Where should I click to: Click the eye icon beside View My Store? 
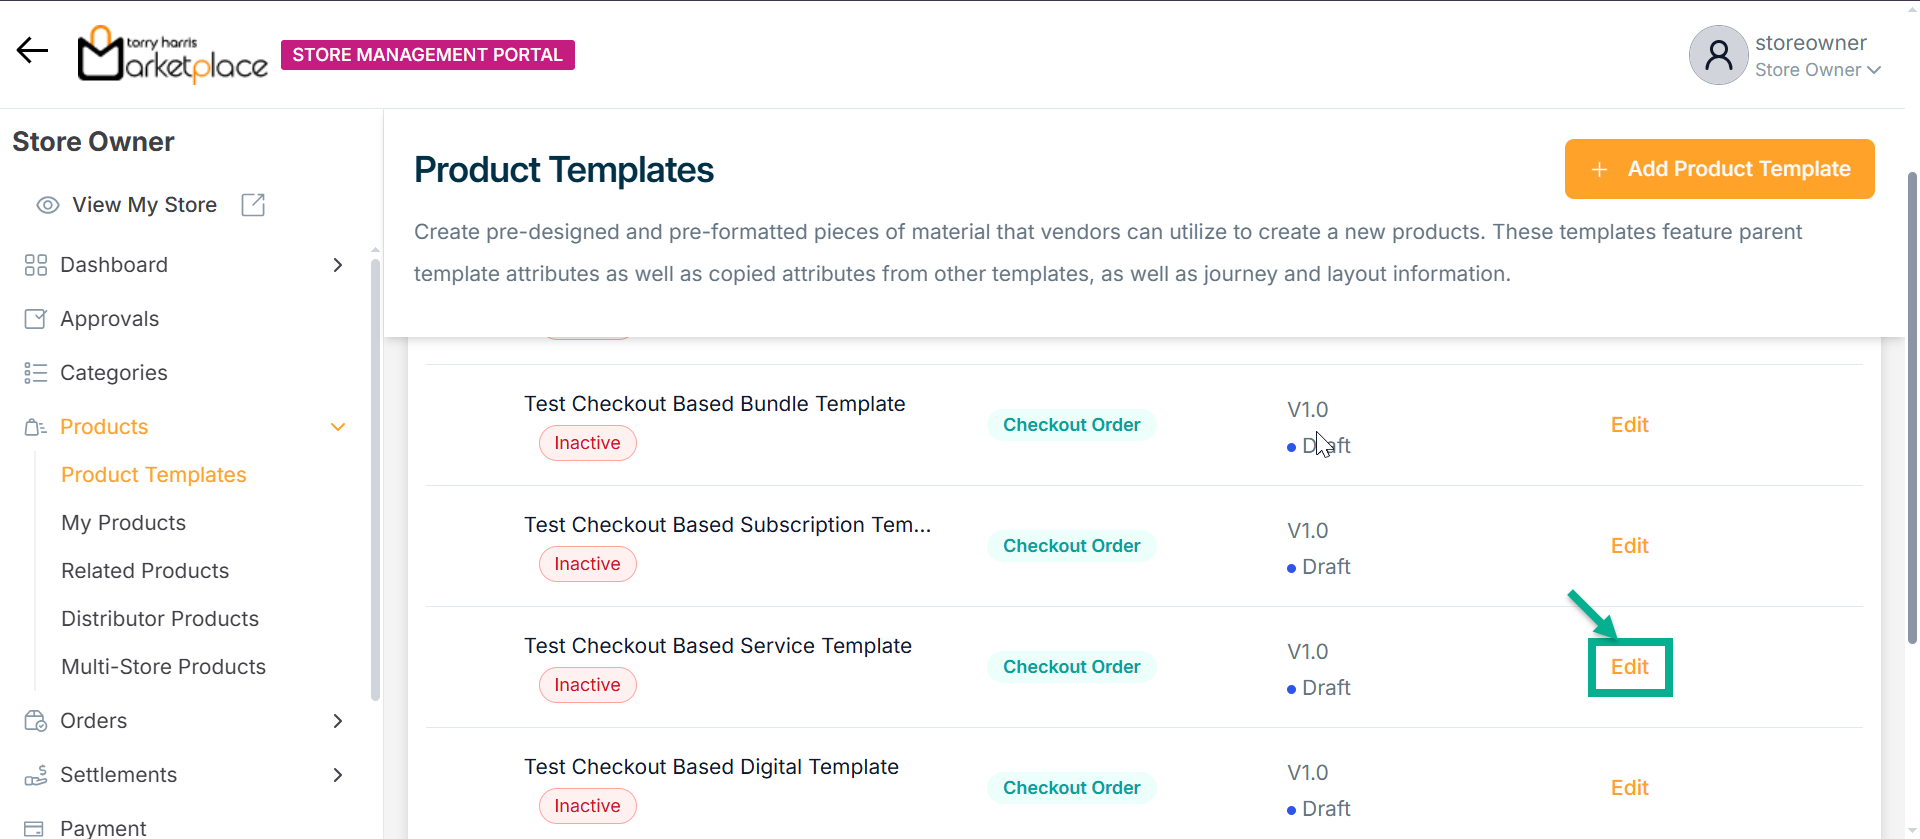(x=48, y=205)
